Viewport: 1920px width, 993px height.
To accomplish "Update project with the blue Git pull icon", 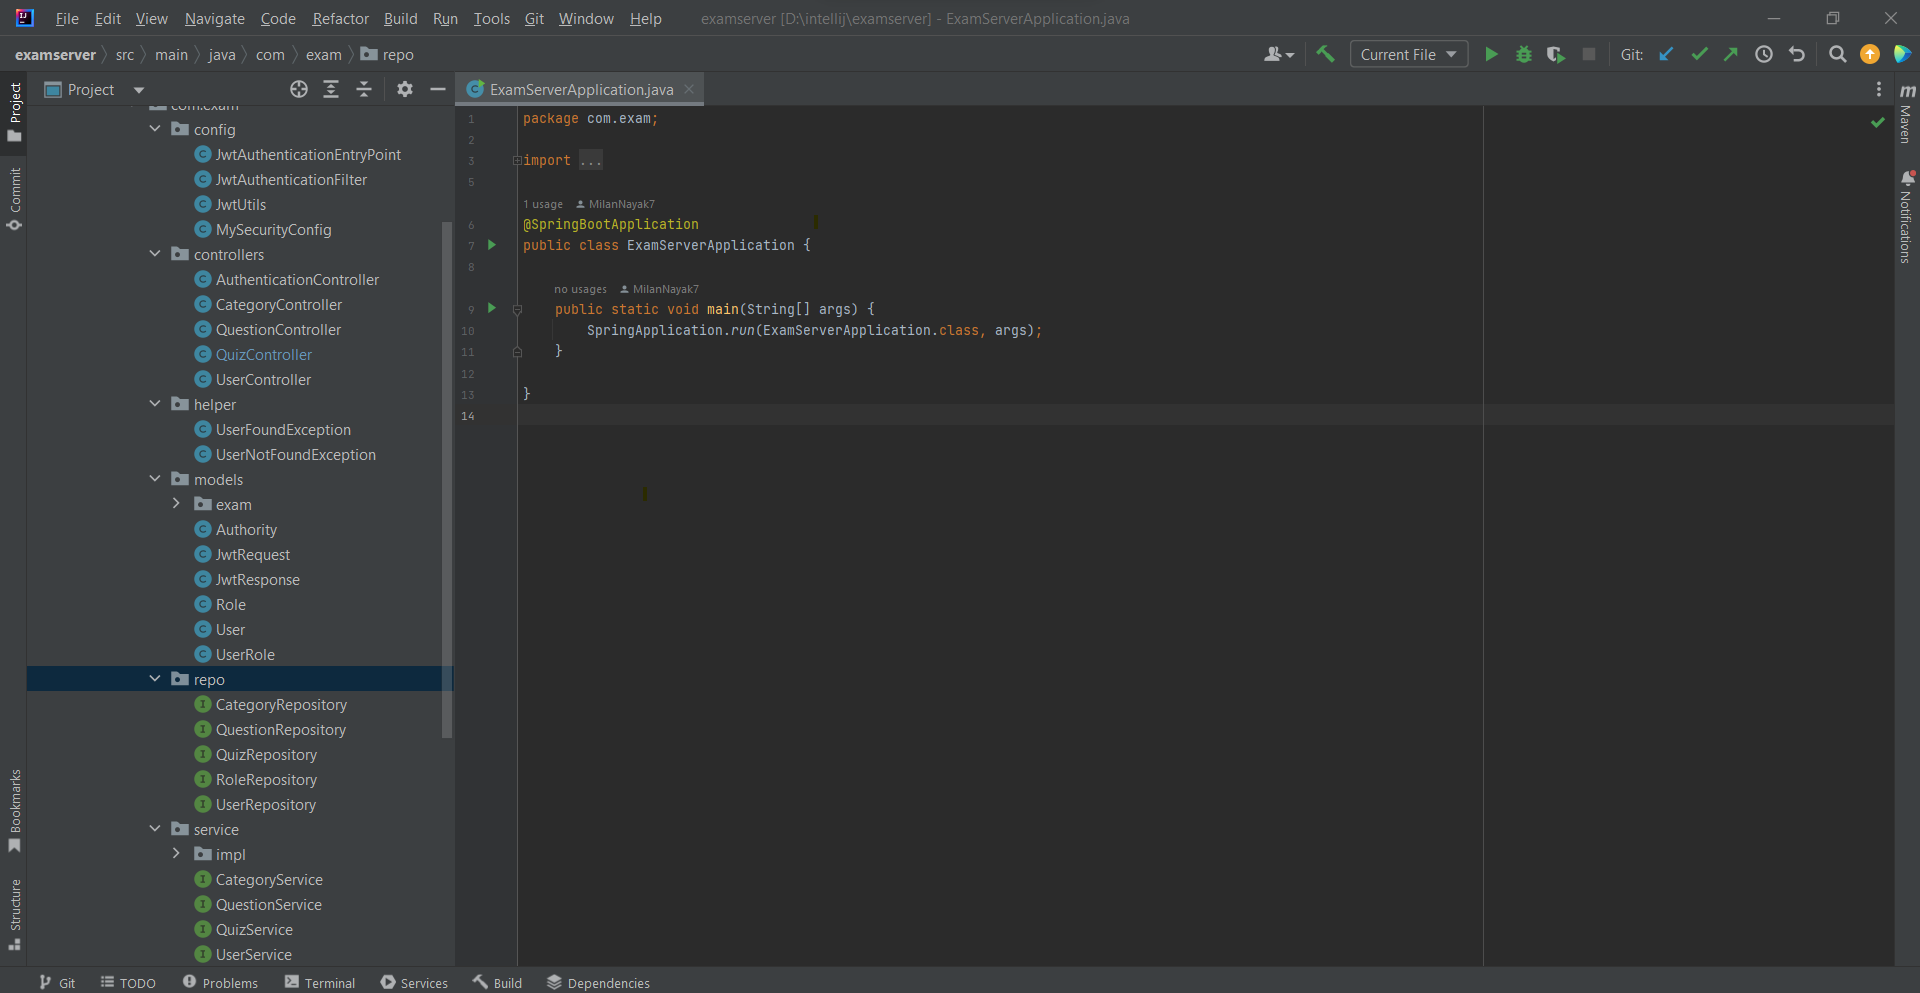I will coord(1666,54).
